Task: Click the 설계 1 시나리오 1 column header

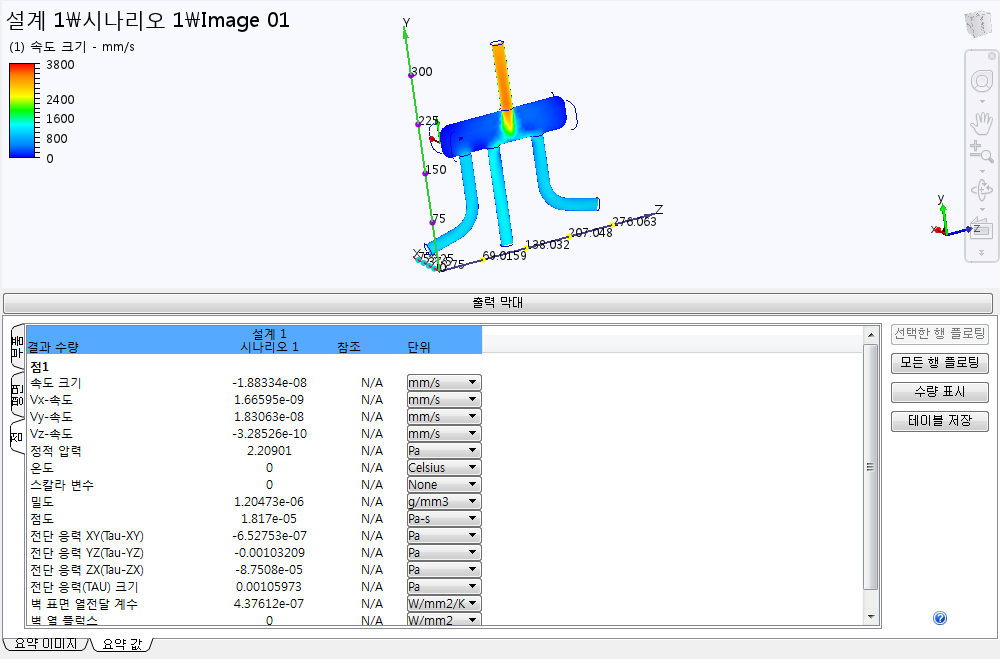Action: (269, 340)
